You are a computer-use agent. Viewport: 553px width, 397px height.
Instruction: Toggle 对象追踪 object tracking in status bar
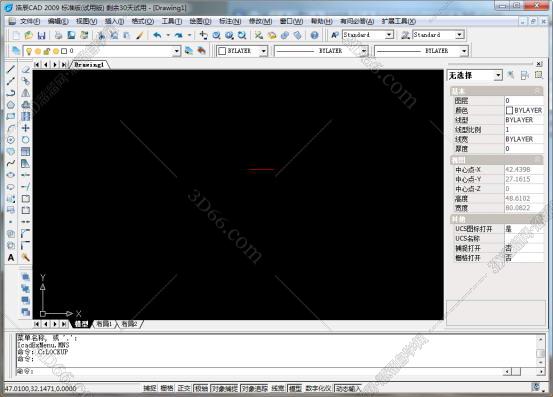pos(255,388)
